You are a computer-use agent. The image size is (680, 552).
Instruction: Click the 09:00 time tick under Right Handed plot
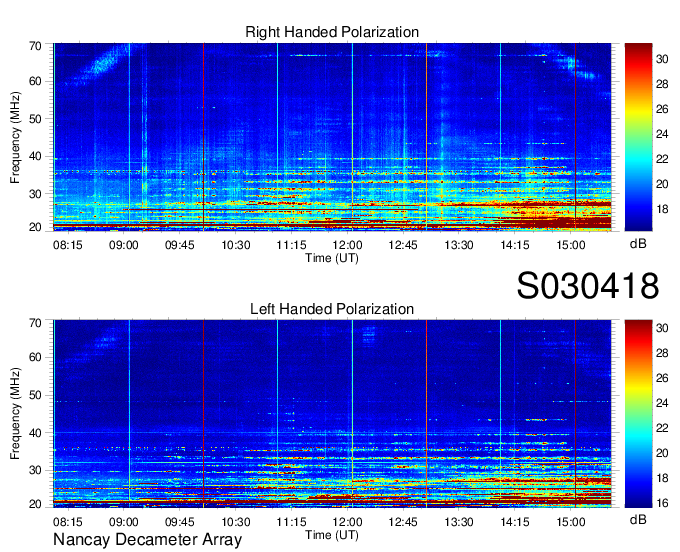click(x=123, y=245)
